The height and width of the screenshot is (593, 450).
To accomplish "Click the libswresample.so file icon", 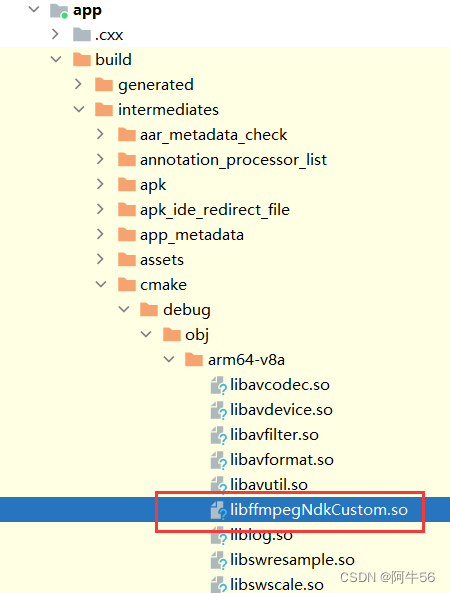I will 219,560.
